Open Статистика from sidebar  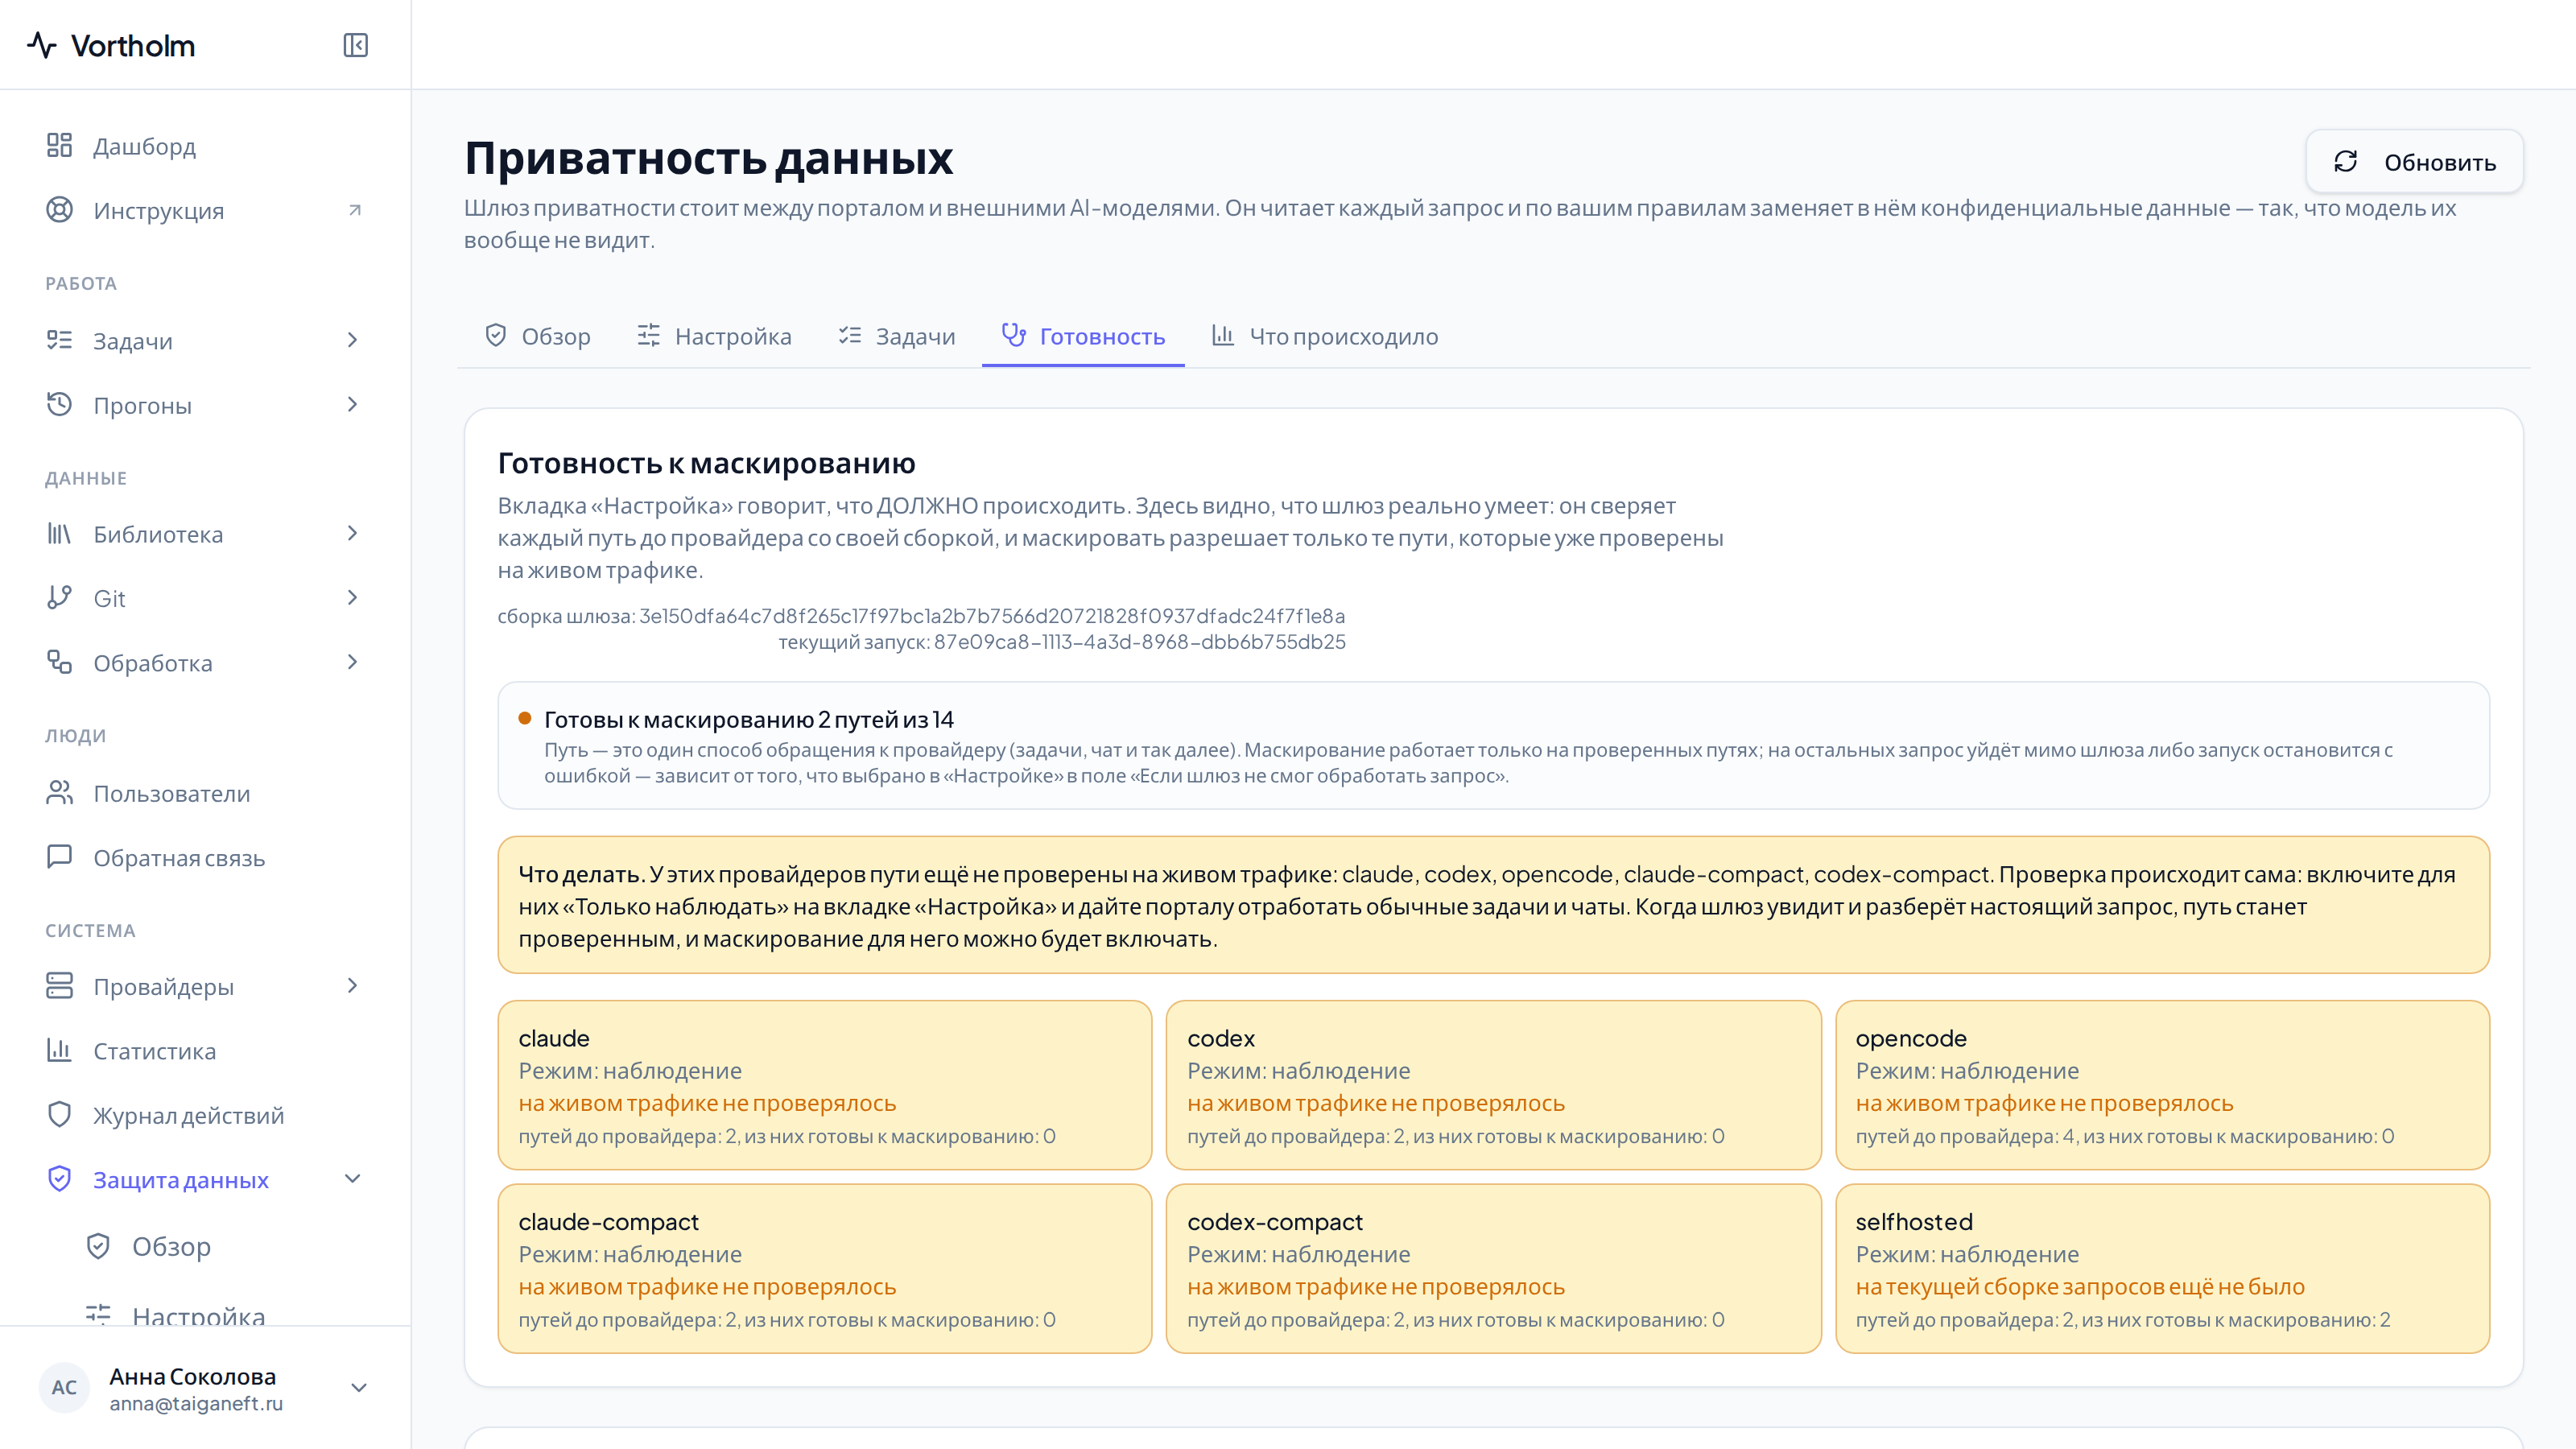click(x=205, y=1050)
